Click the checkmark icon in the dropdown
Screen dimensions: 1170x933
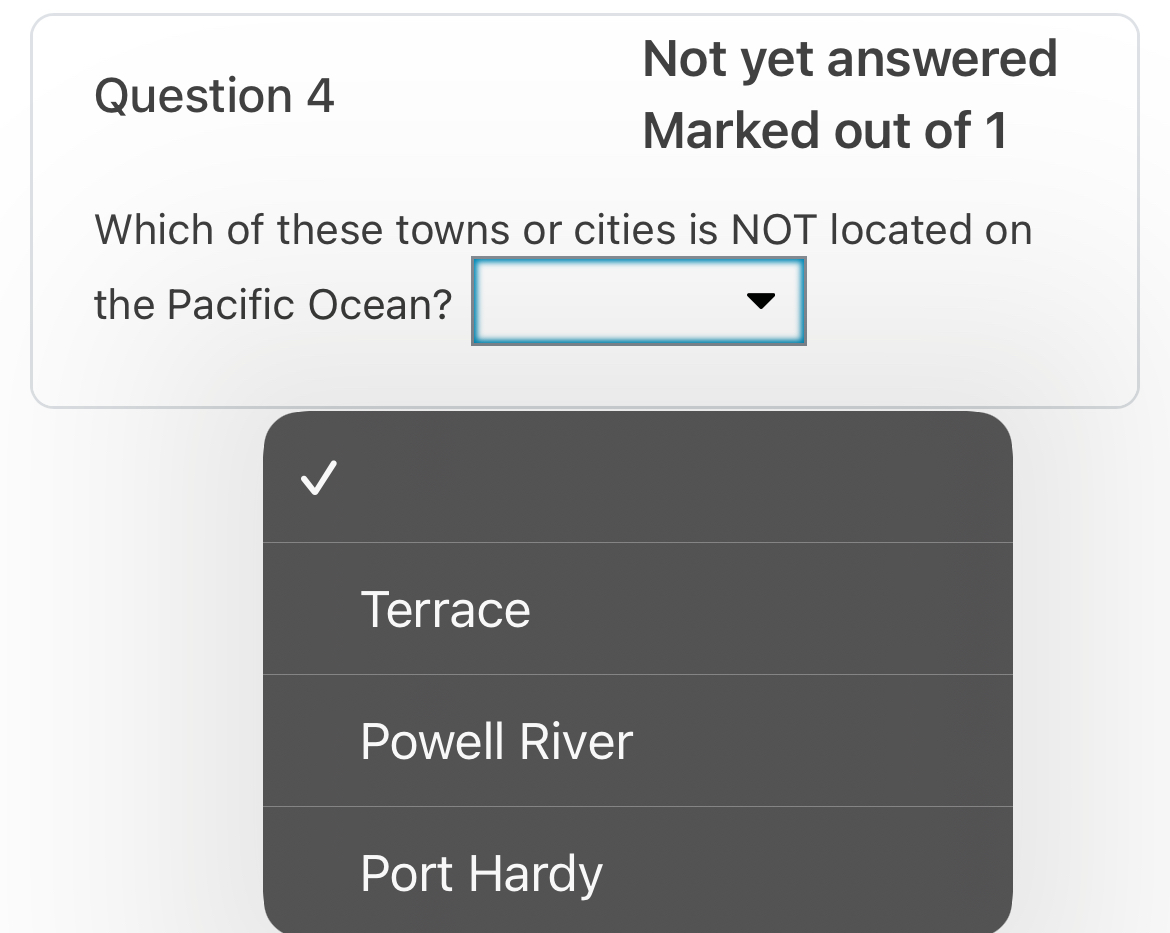317,478
